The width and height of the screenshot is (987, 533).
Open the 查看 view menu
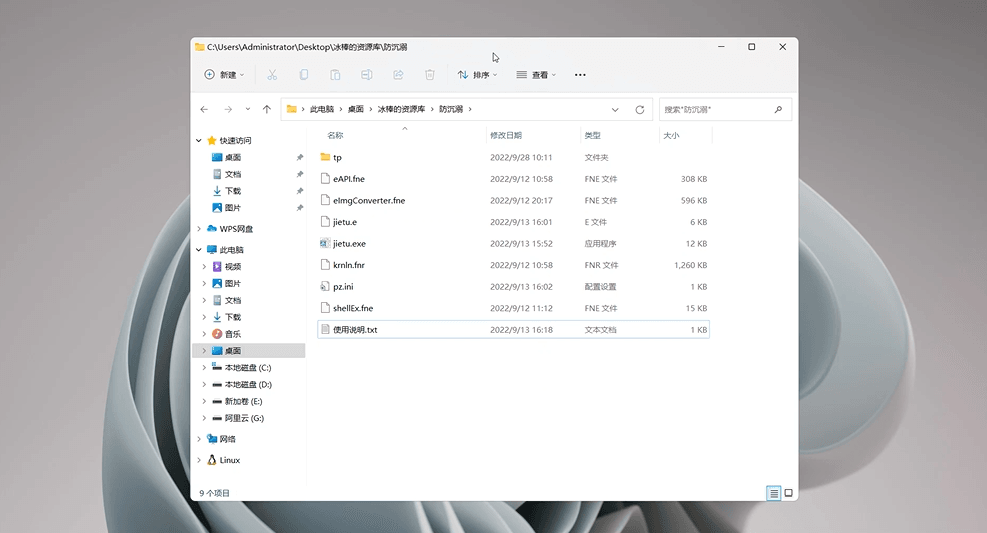pos(536,75)
